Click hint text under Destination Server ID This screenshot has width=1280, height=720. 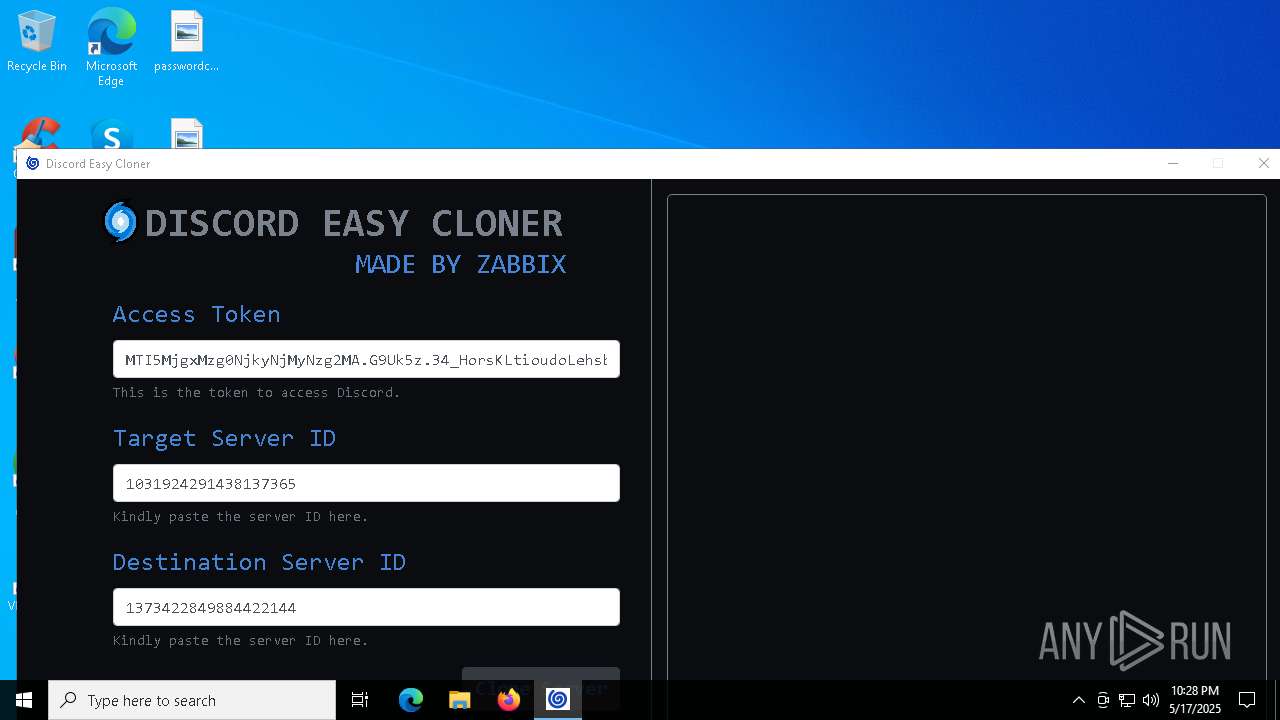click(240, 640)
